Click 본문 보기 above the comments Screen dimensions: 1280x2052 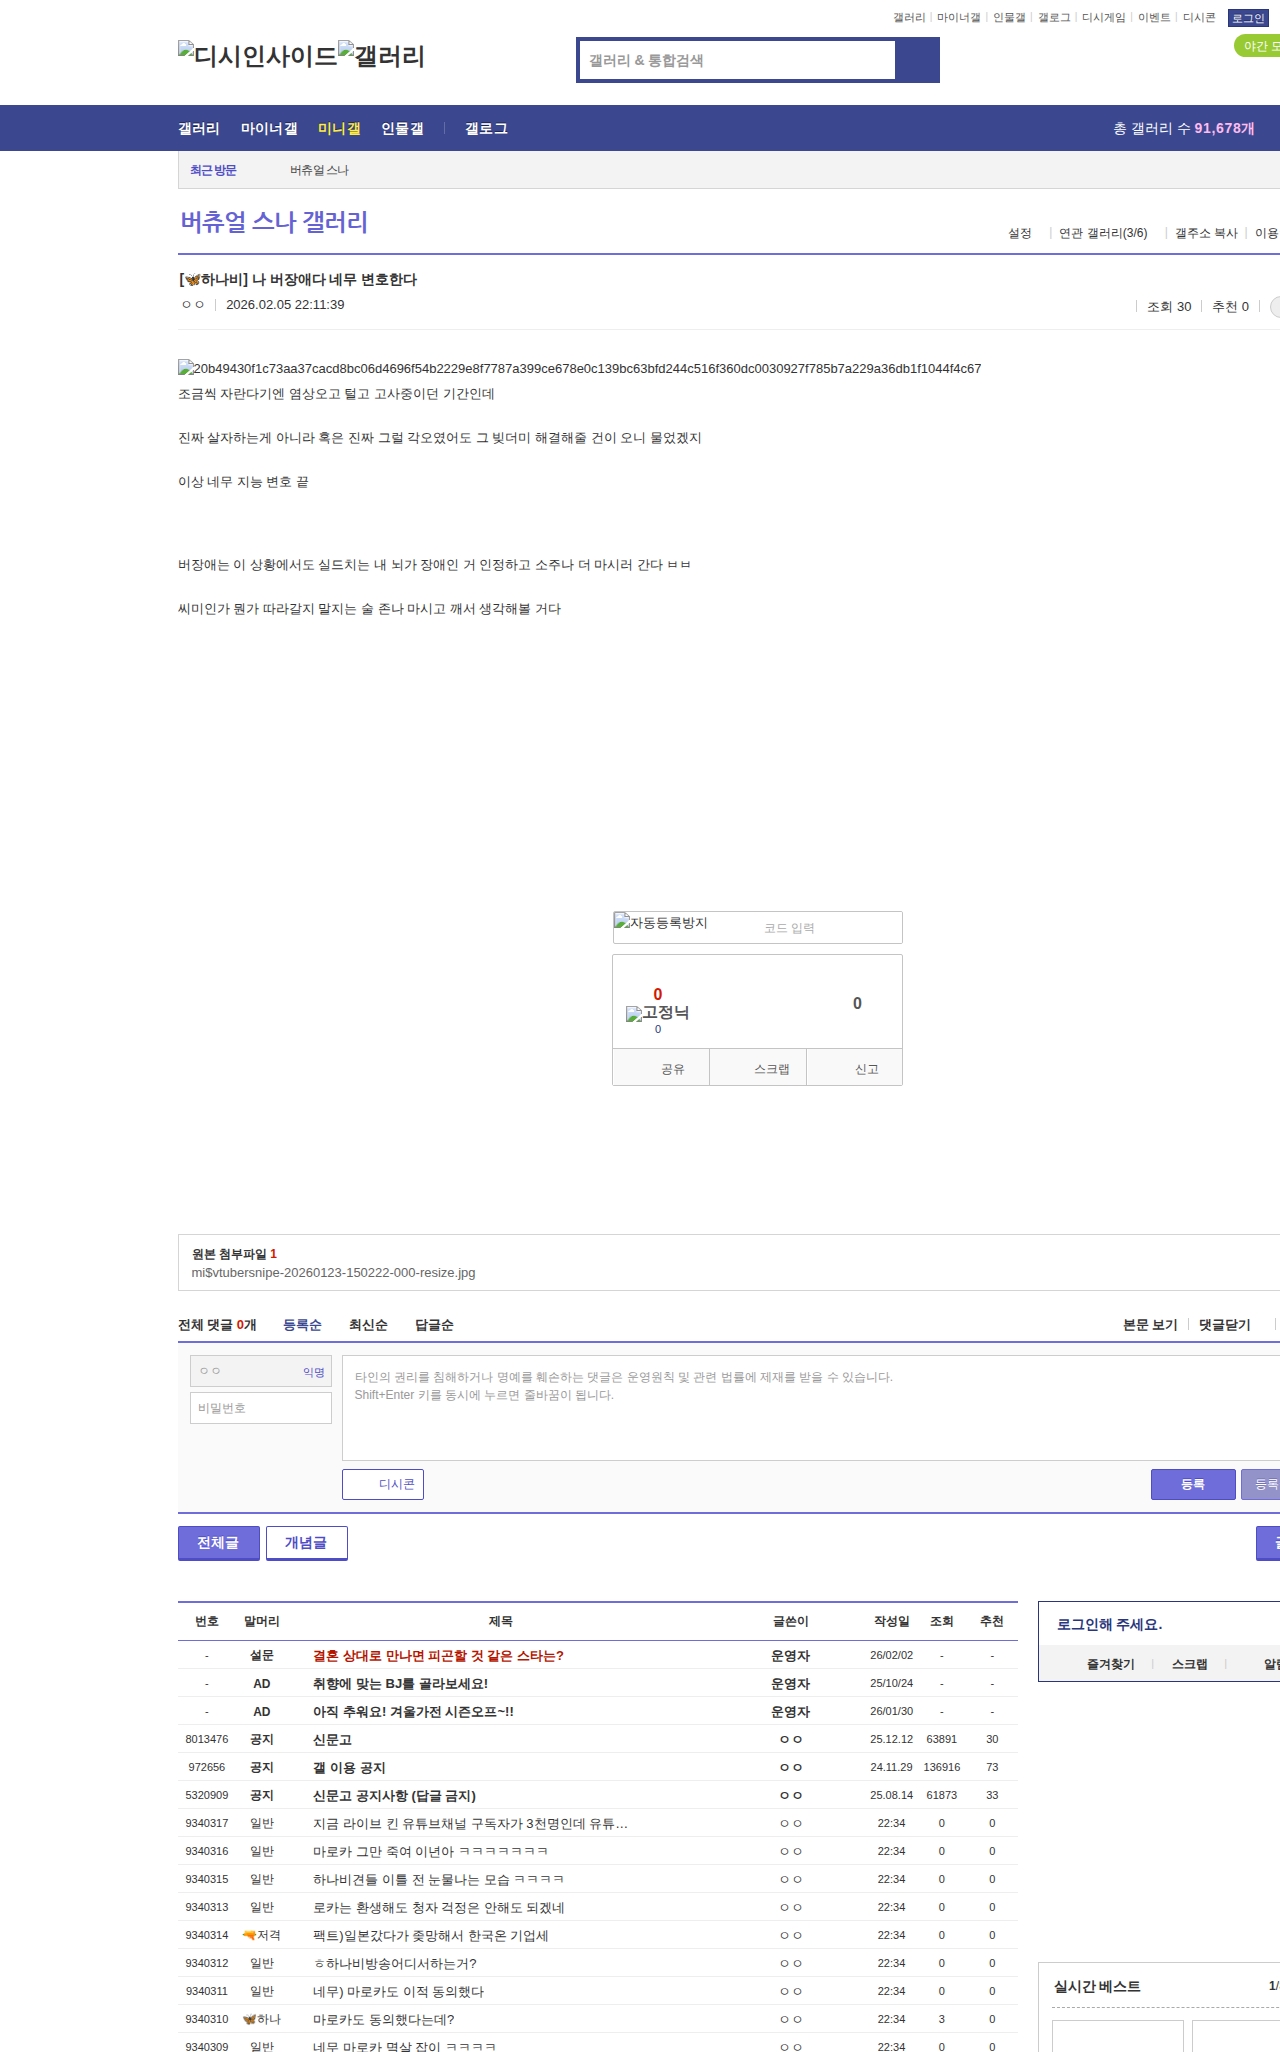[x=1150, y=1325]
